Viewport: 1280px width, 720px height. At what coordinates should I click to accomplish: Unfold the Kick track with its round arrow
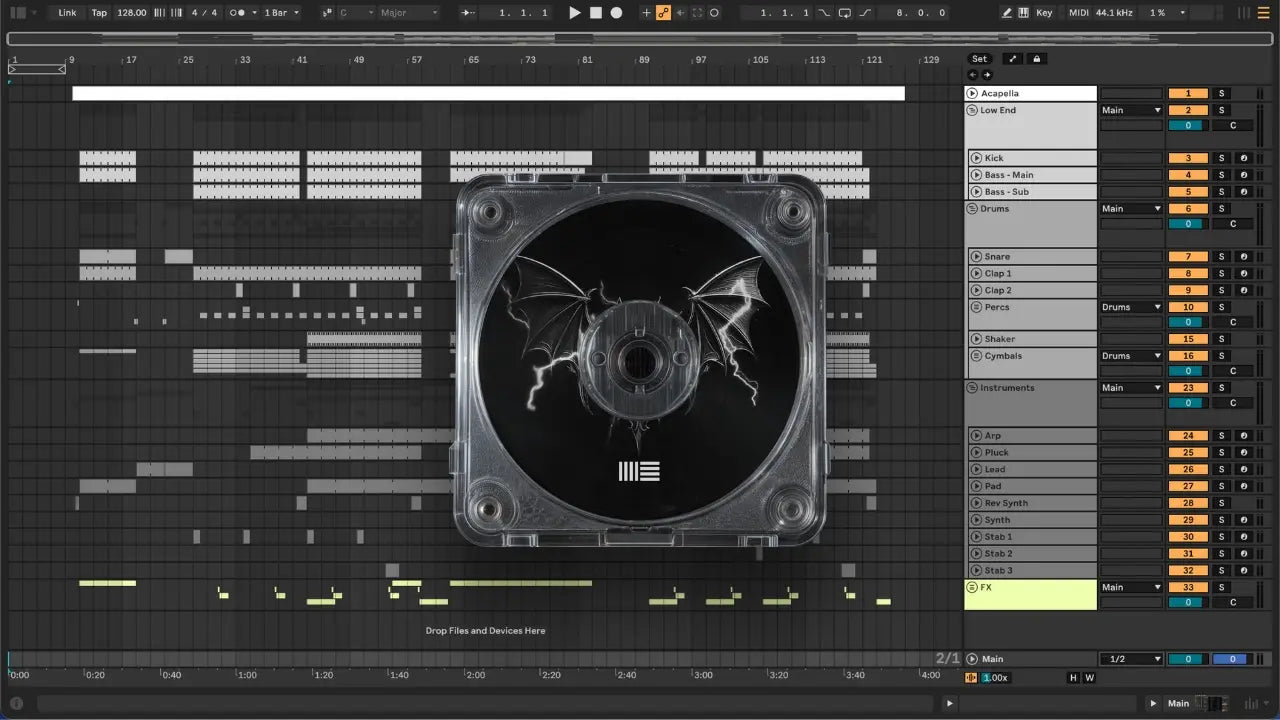pos(975,158)
